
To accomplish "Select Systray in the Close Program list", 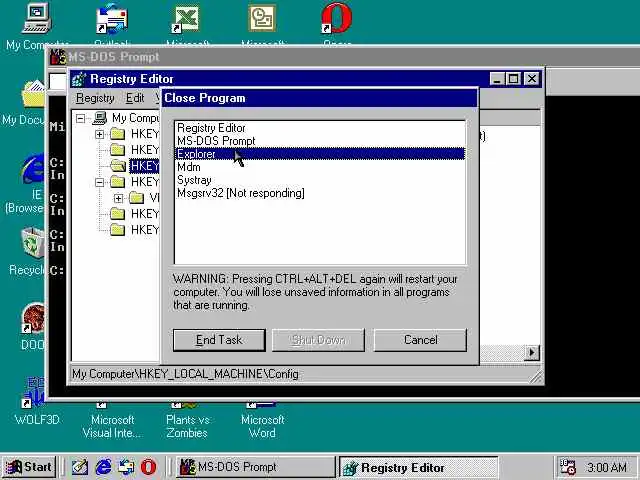I will (x=320, y=180).
